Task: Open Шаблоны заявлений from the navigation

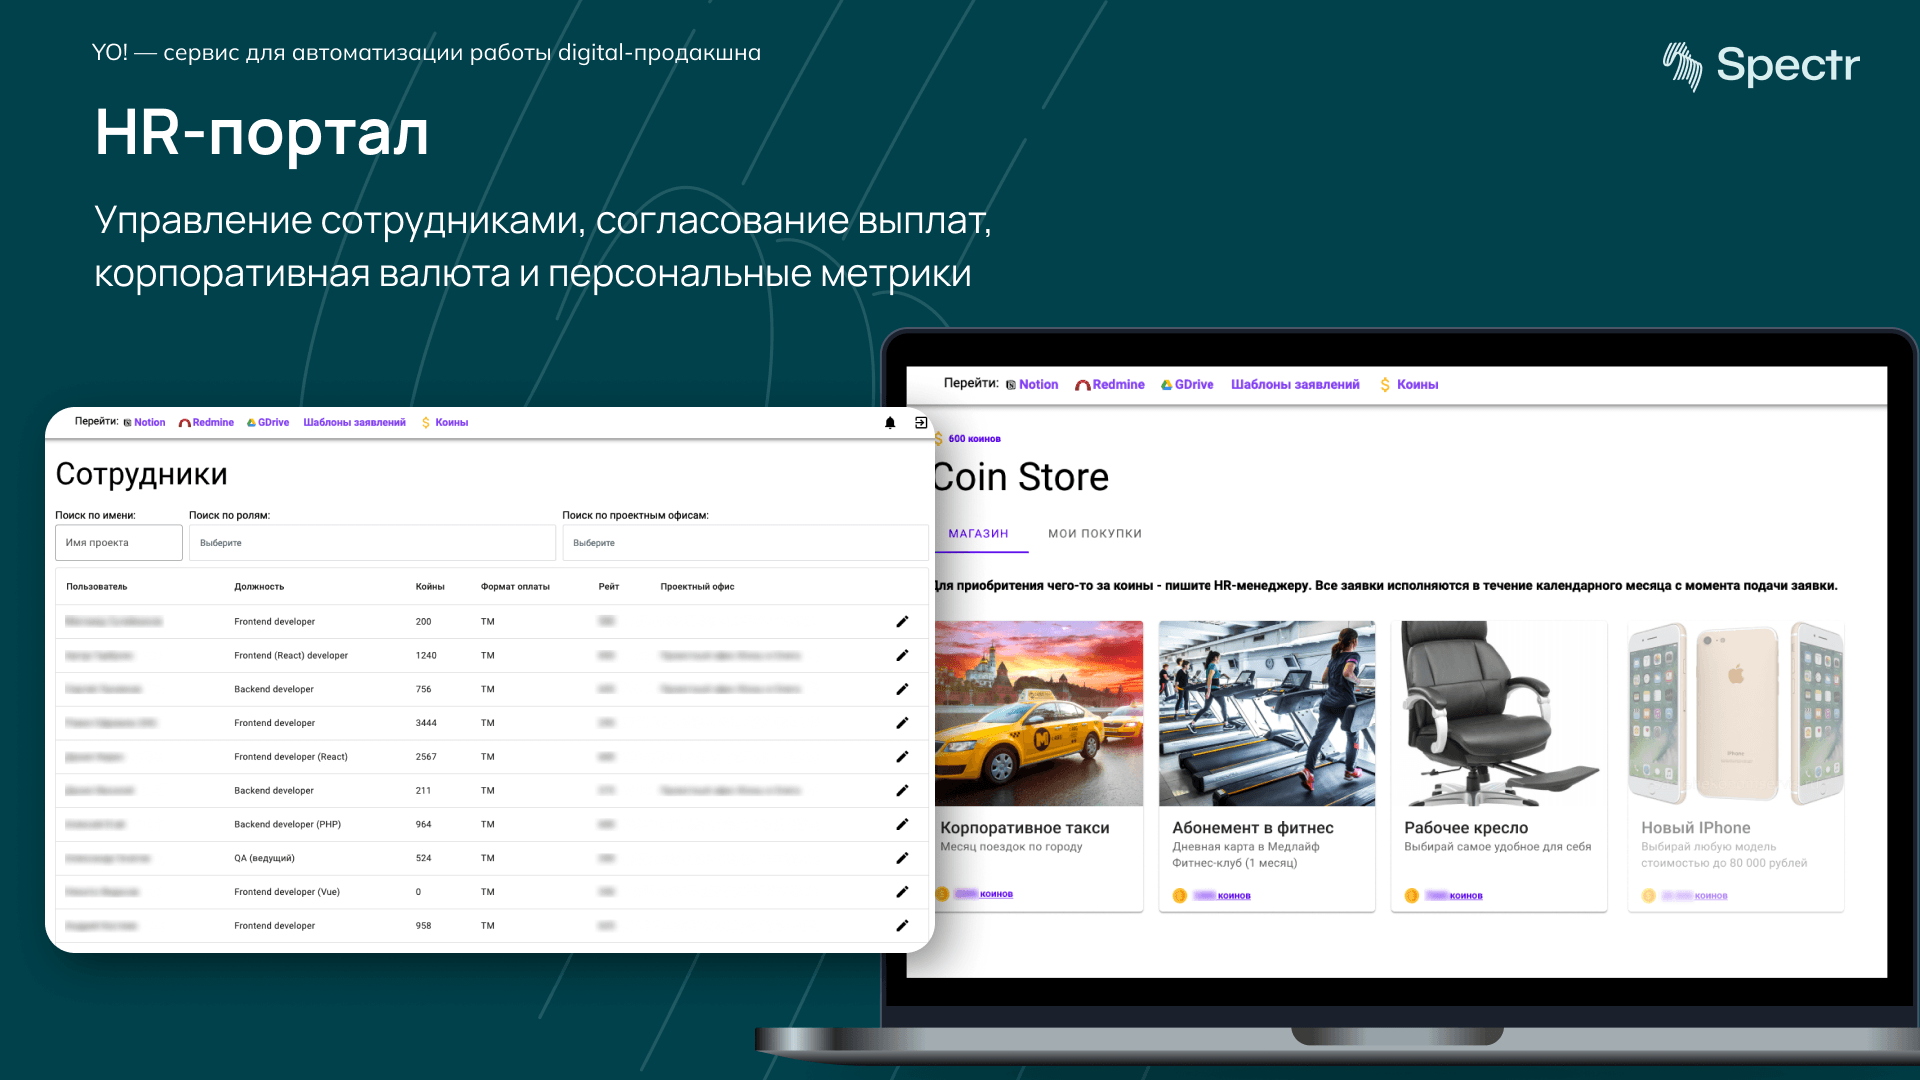Action: [1295, 384]
